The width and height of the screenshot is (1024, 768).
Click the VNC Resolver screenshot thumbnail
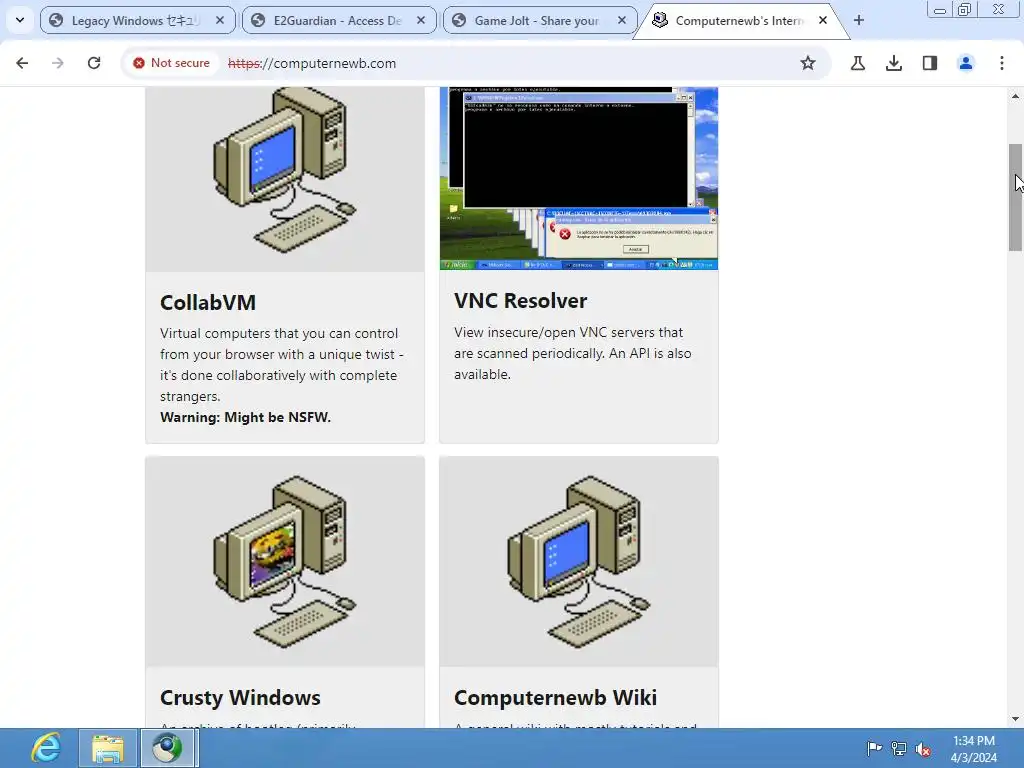(x=579, y=178)
